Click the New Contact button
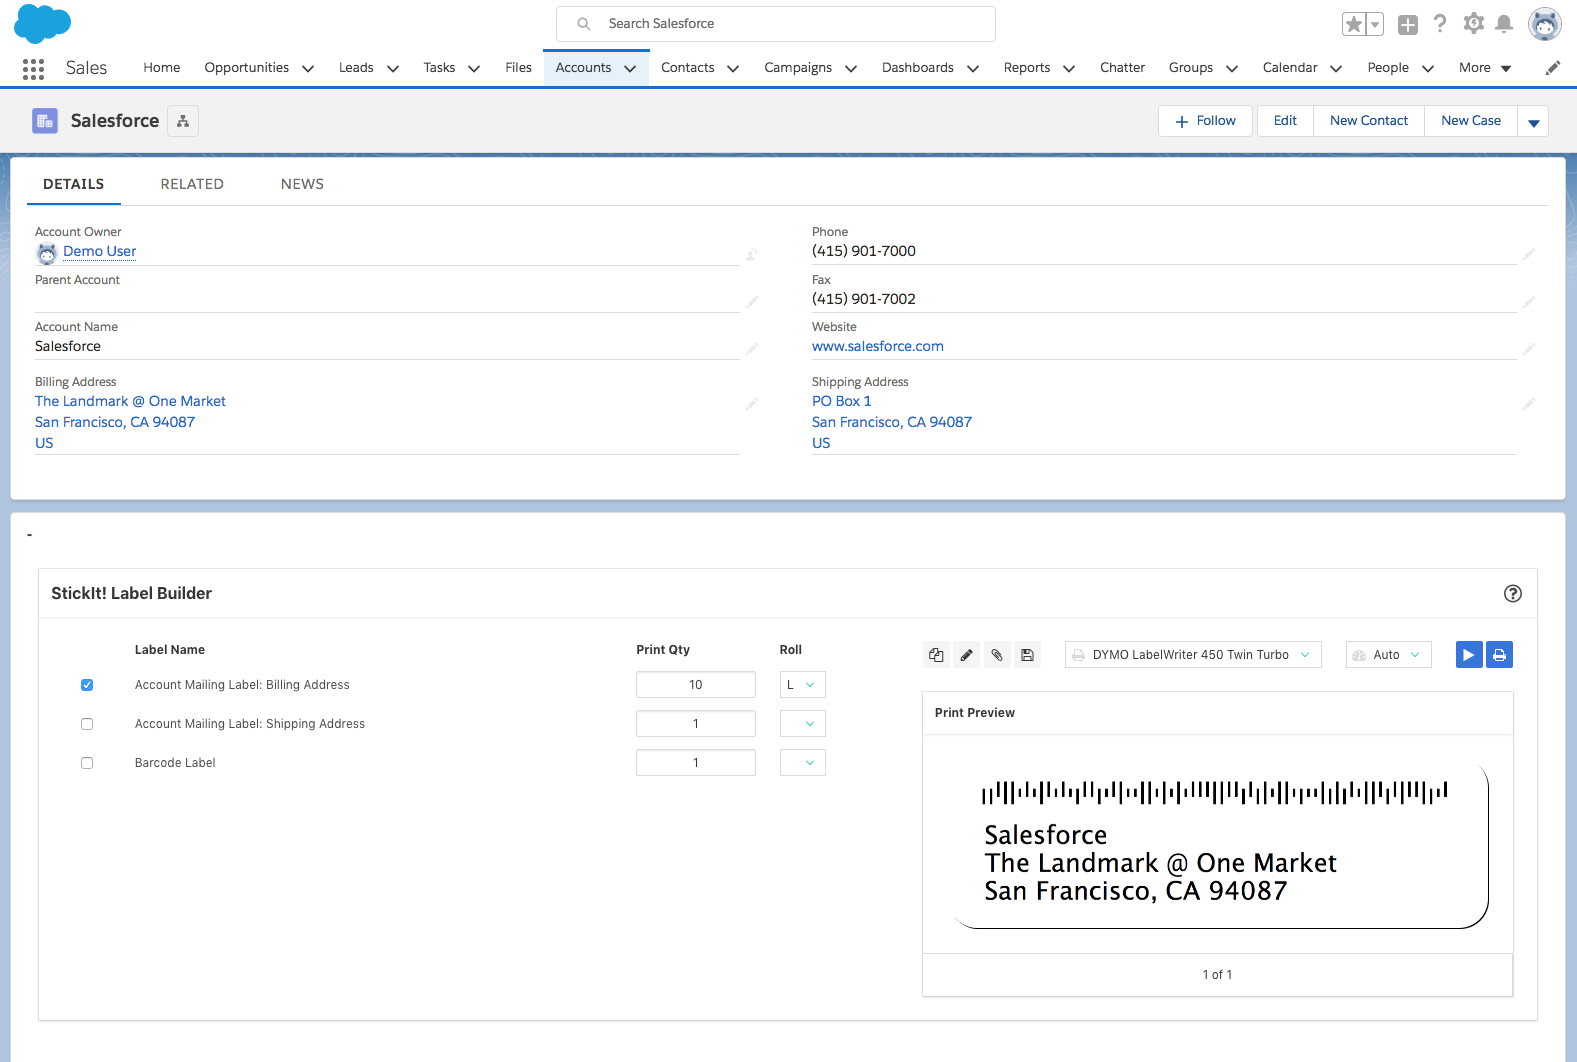The image size is (1577, 1062). [x=1369, y=121]
